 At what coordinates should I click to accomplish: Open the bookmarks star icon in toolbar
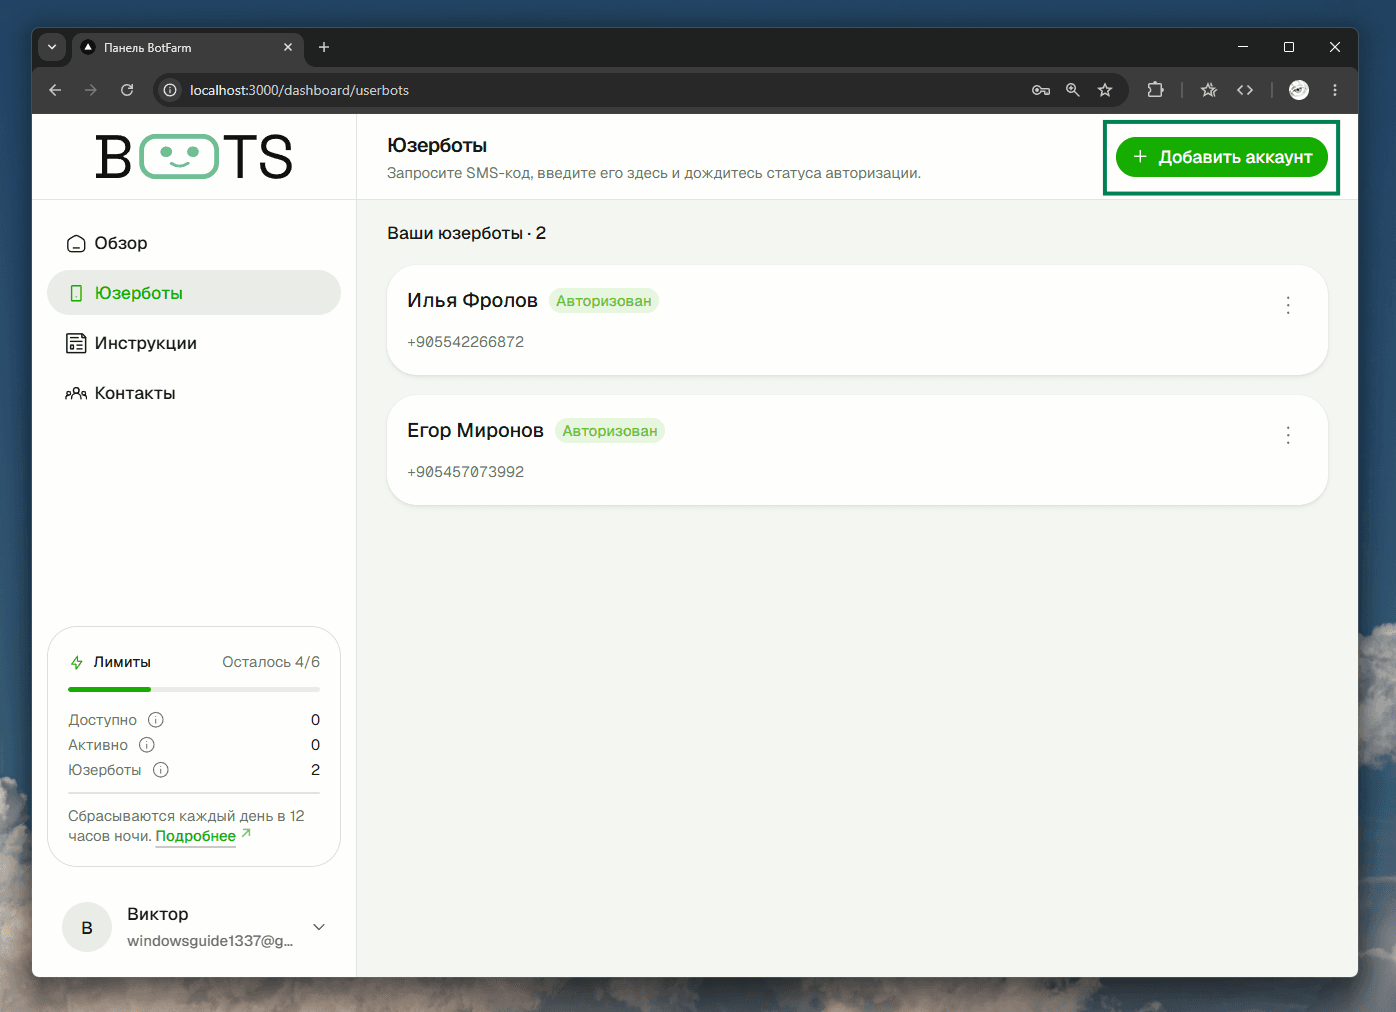[1209, 90]
